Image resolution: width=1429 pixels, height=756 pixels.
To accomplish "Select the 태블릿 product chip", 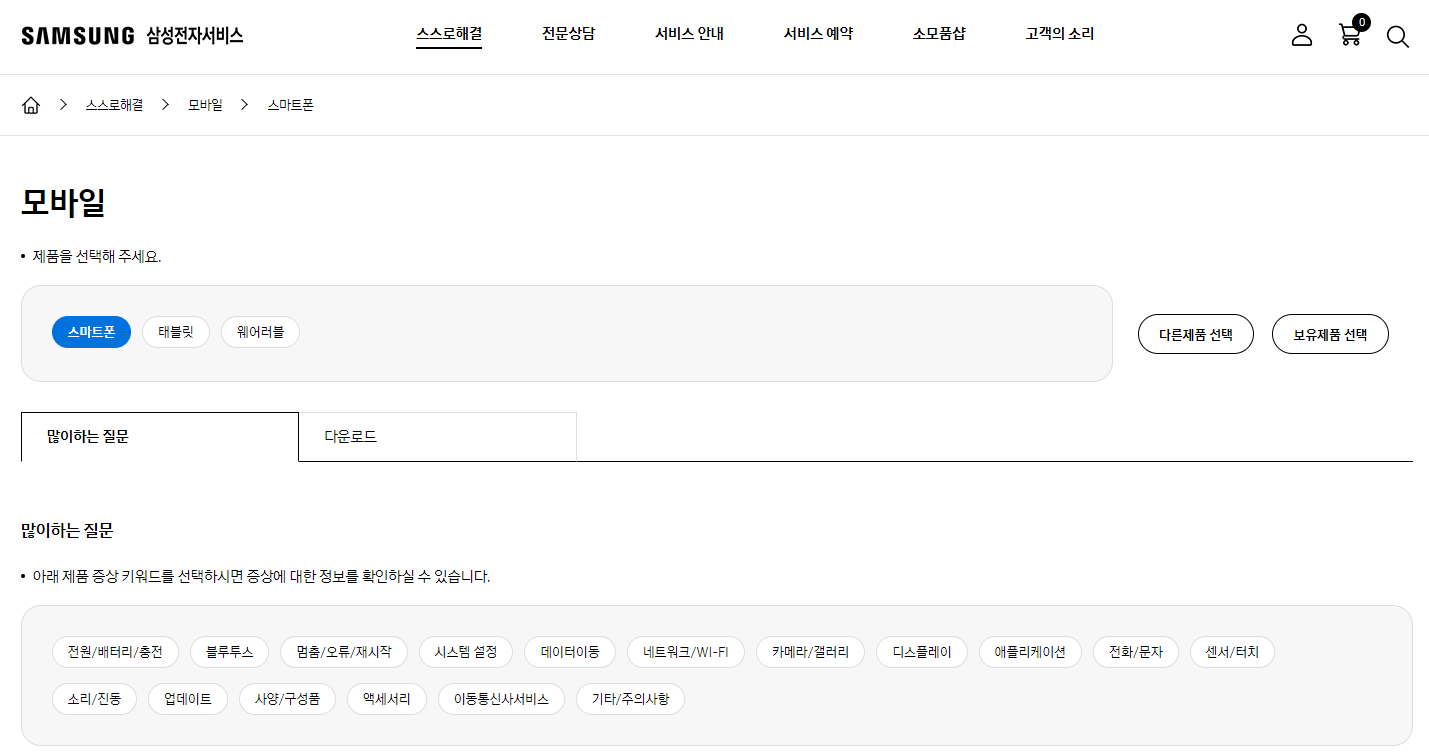I will (x=176, y=332).
